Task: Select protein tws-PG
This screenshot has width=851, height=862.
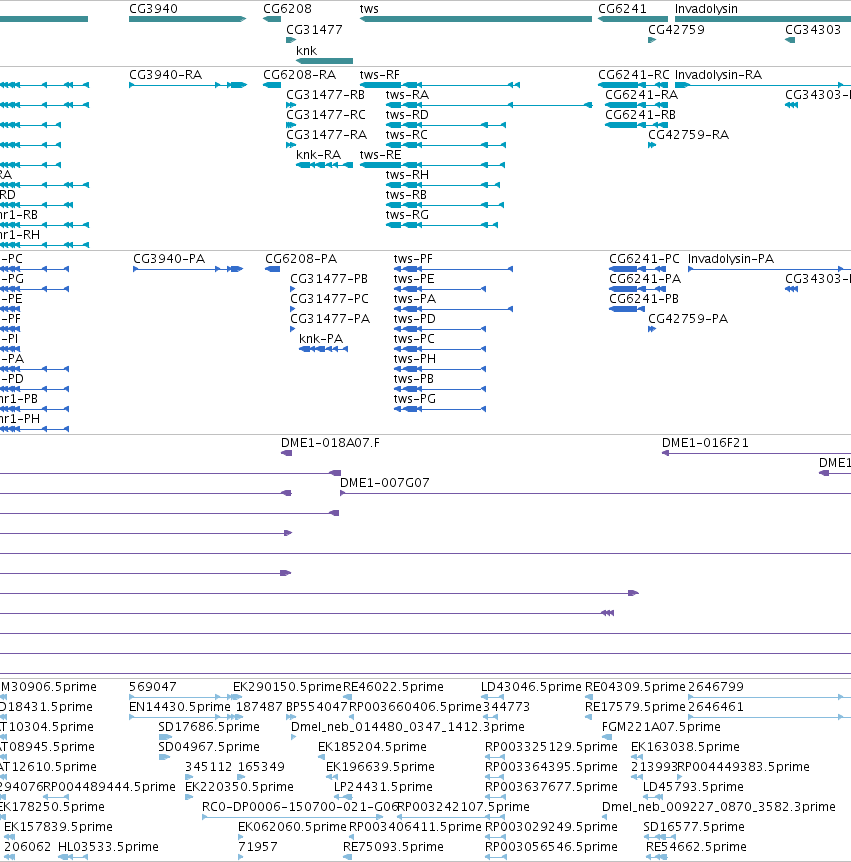Action: [440, 409]
